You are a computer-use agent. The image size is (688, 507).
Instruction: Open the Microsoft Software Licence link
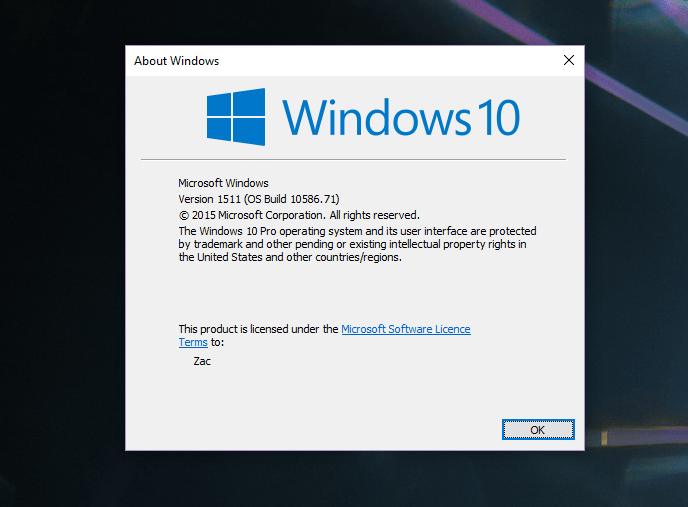(406, 329)
